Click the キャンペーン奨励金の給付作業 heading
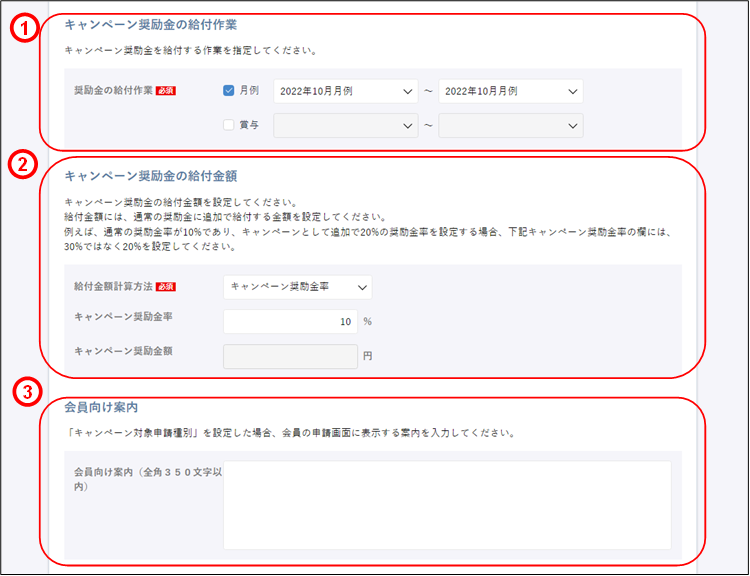Image resolution: width=750 pixels, height=576 pixels. pyautogui.click(x=151, y=25)
